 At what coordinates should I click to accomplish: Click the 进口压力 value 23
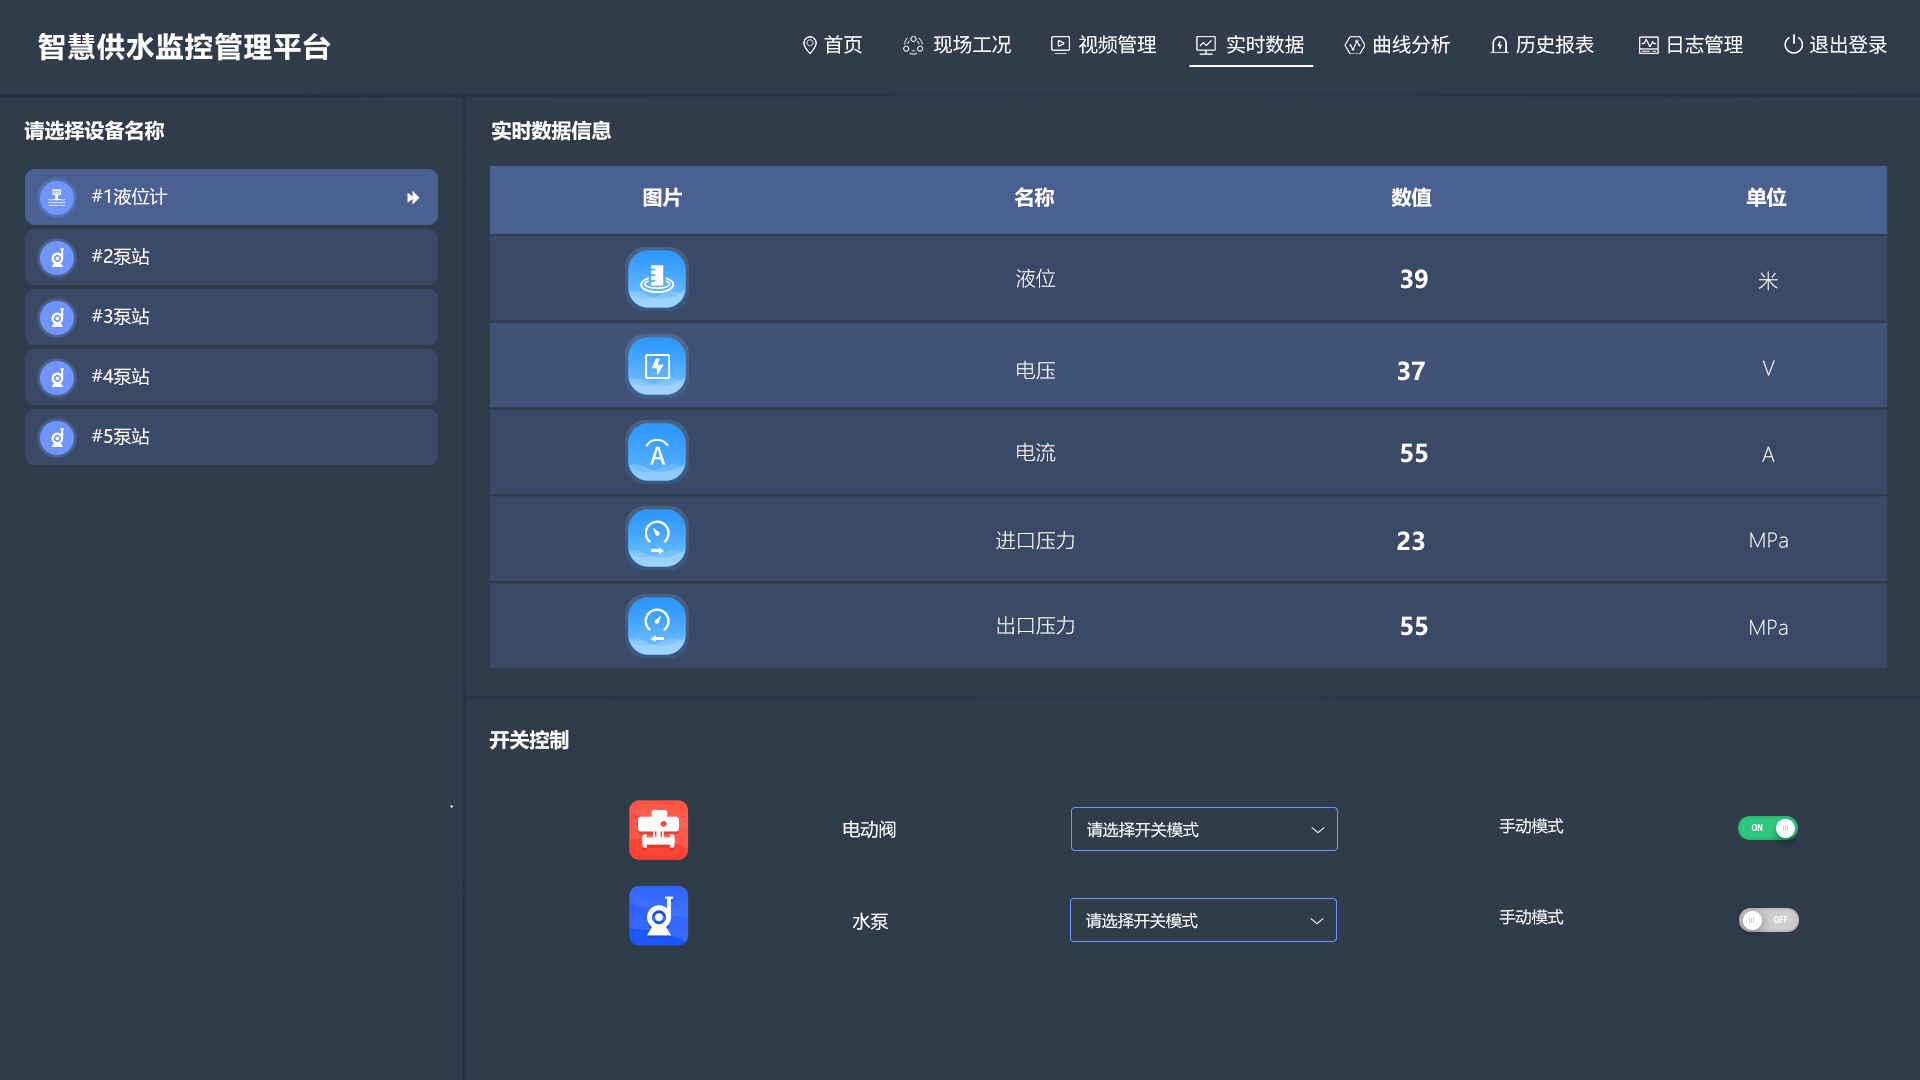point(1411,541)
